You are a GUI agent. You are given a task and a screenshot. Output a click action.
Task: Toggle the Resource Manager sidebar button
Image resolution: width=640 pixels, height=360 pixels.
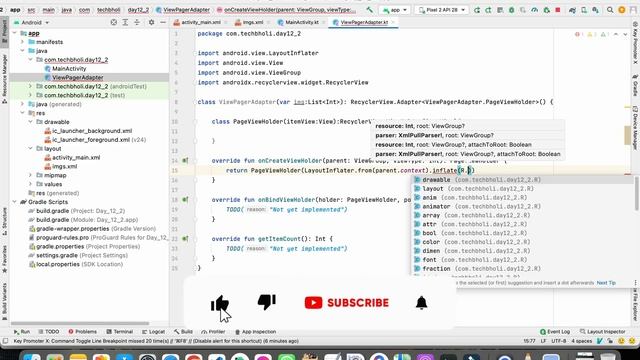(x=4, y=79)
